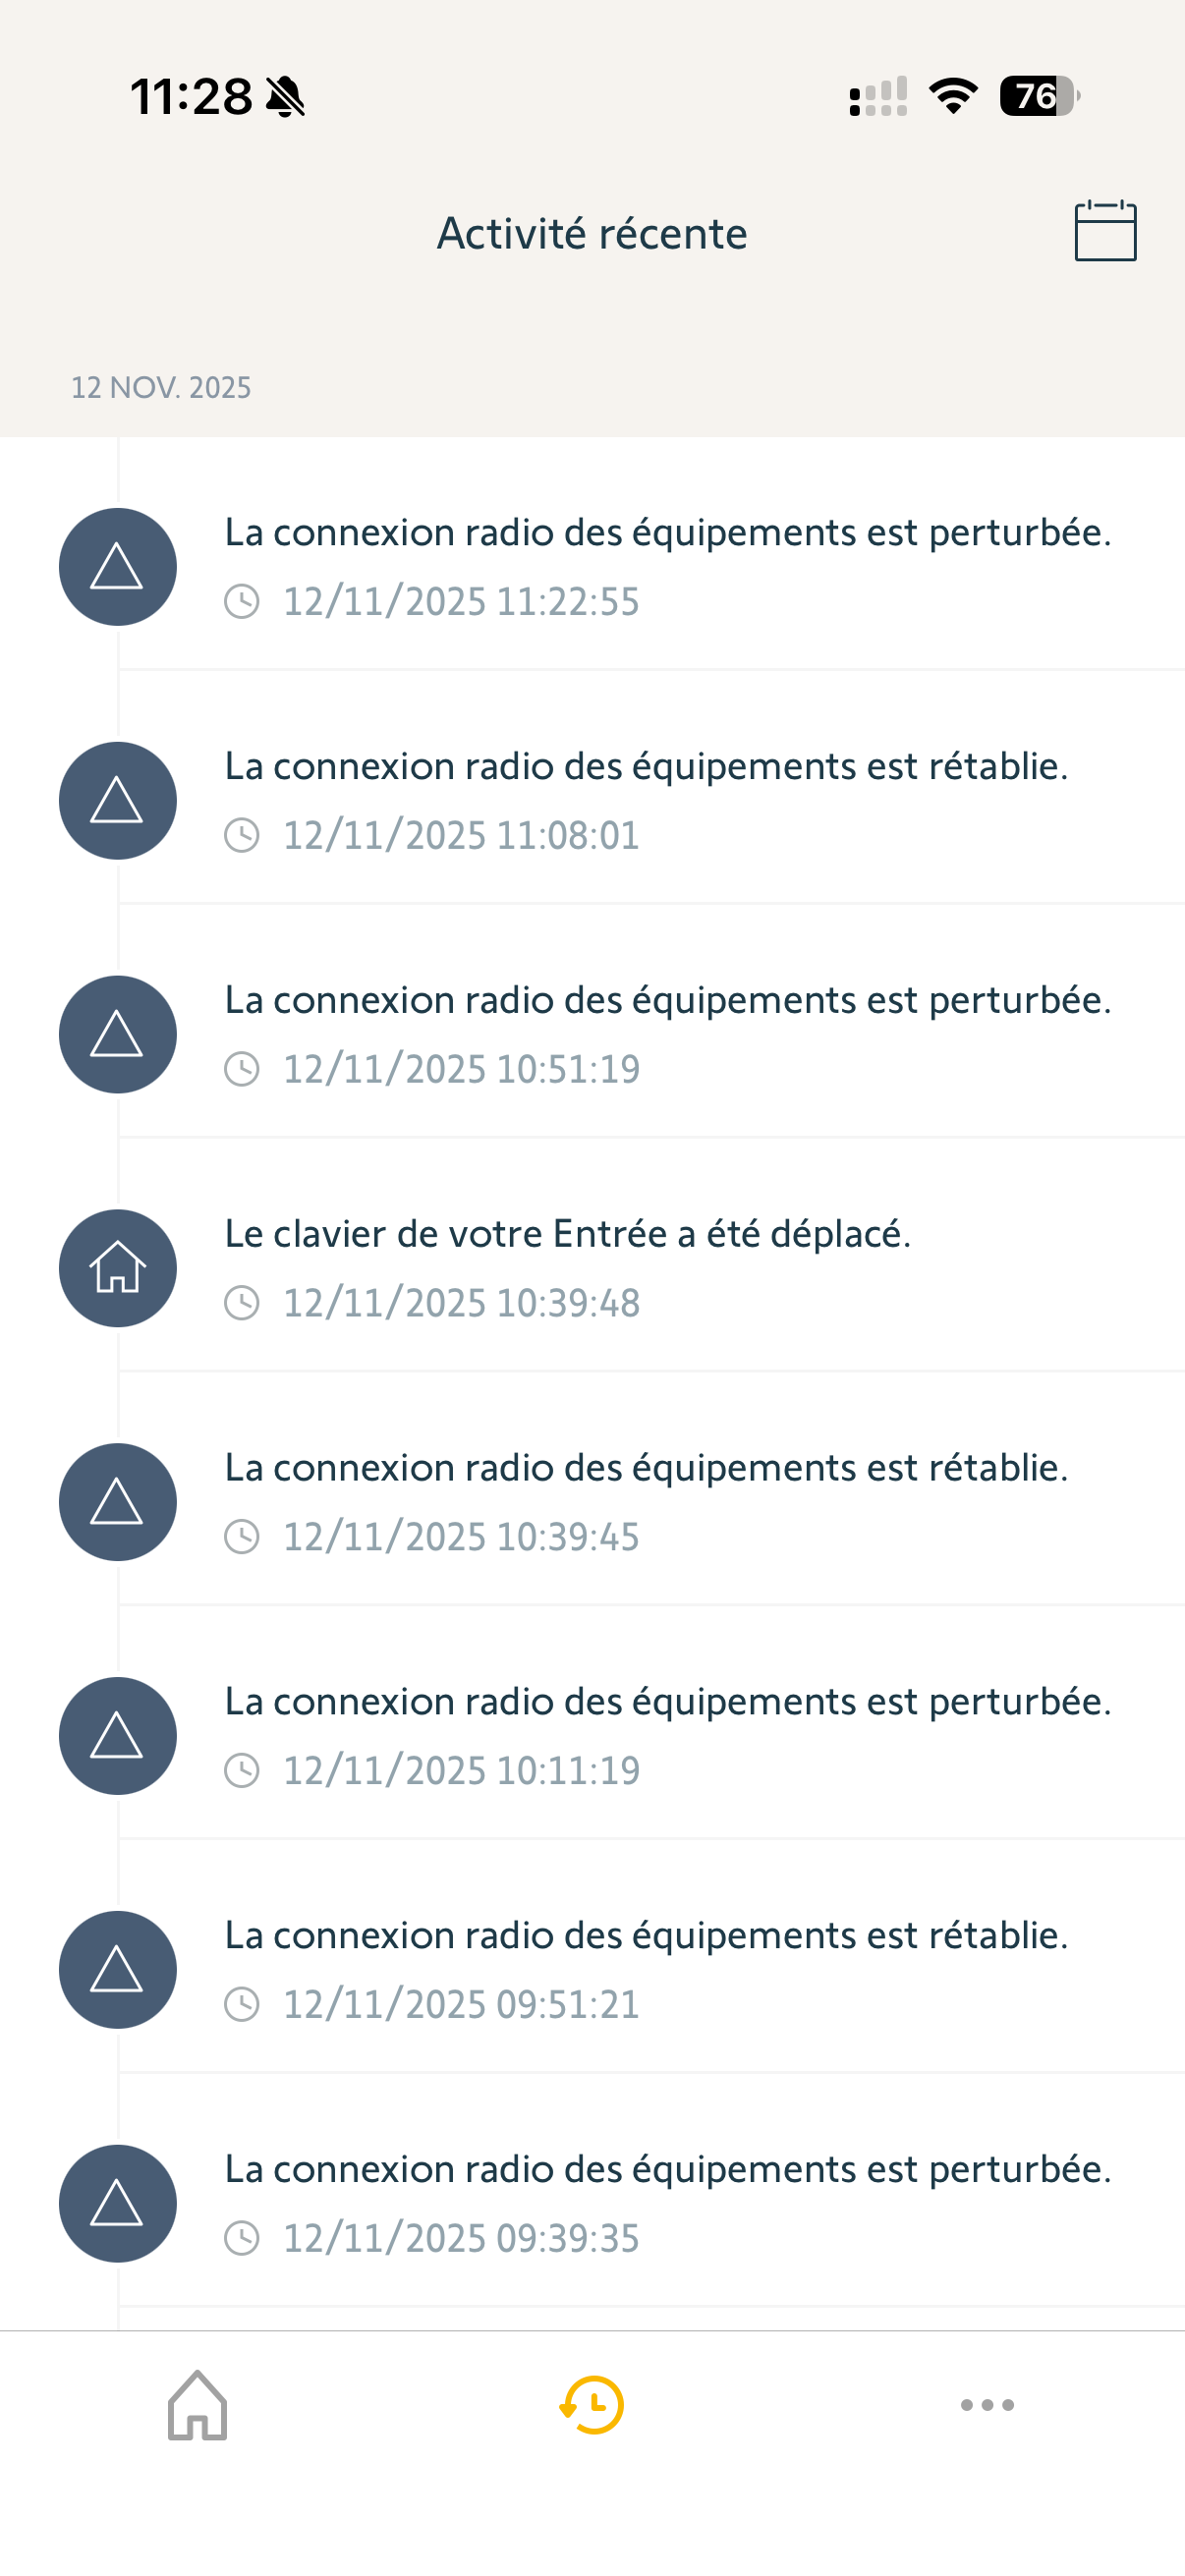
Task: Open the calendar date picker icon
Action: [x=1105, y=231]
